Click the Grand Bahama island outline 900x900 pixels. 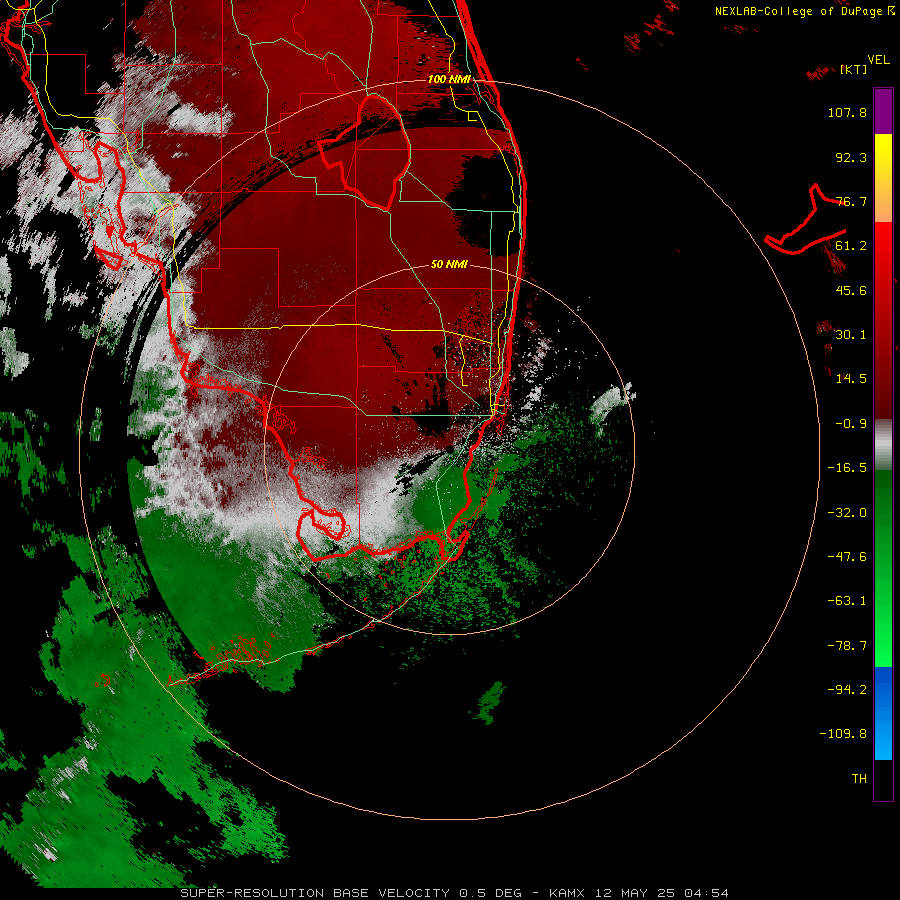click(x=806, y=220)
